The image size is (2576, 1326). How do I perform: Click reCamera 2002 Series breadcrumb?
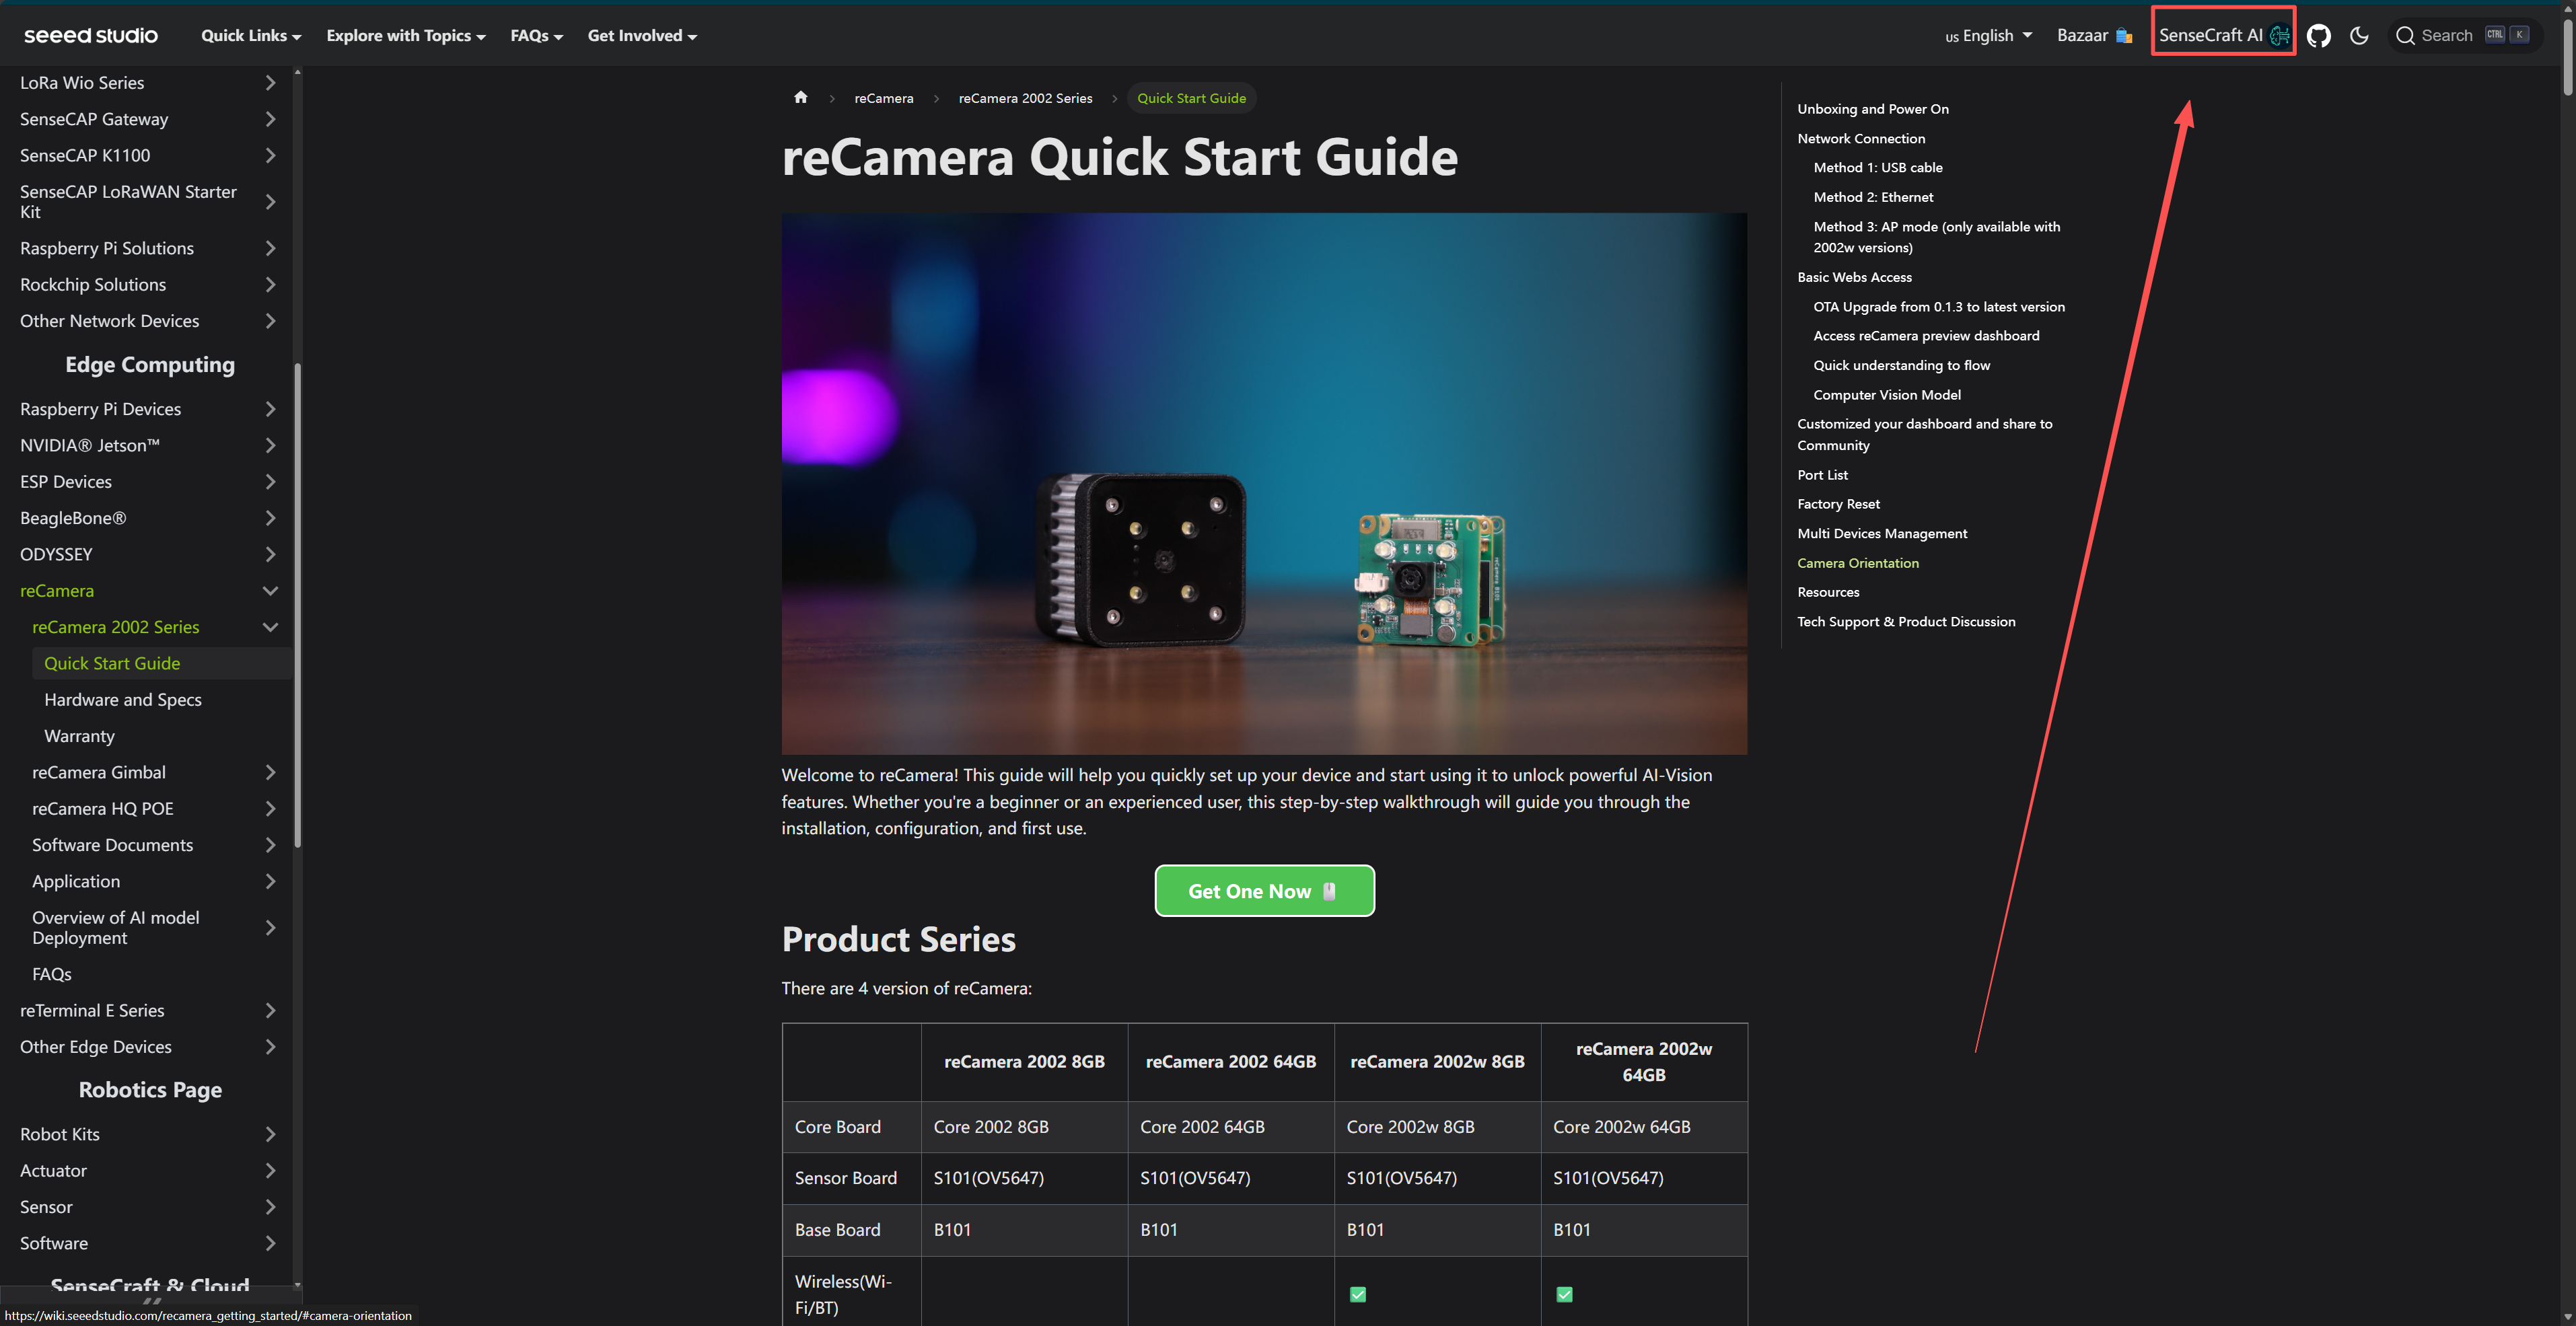coord(1025,98)
